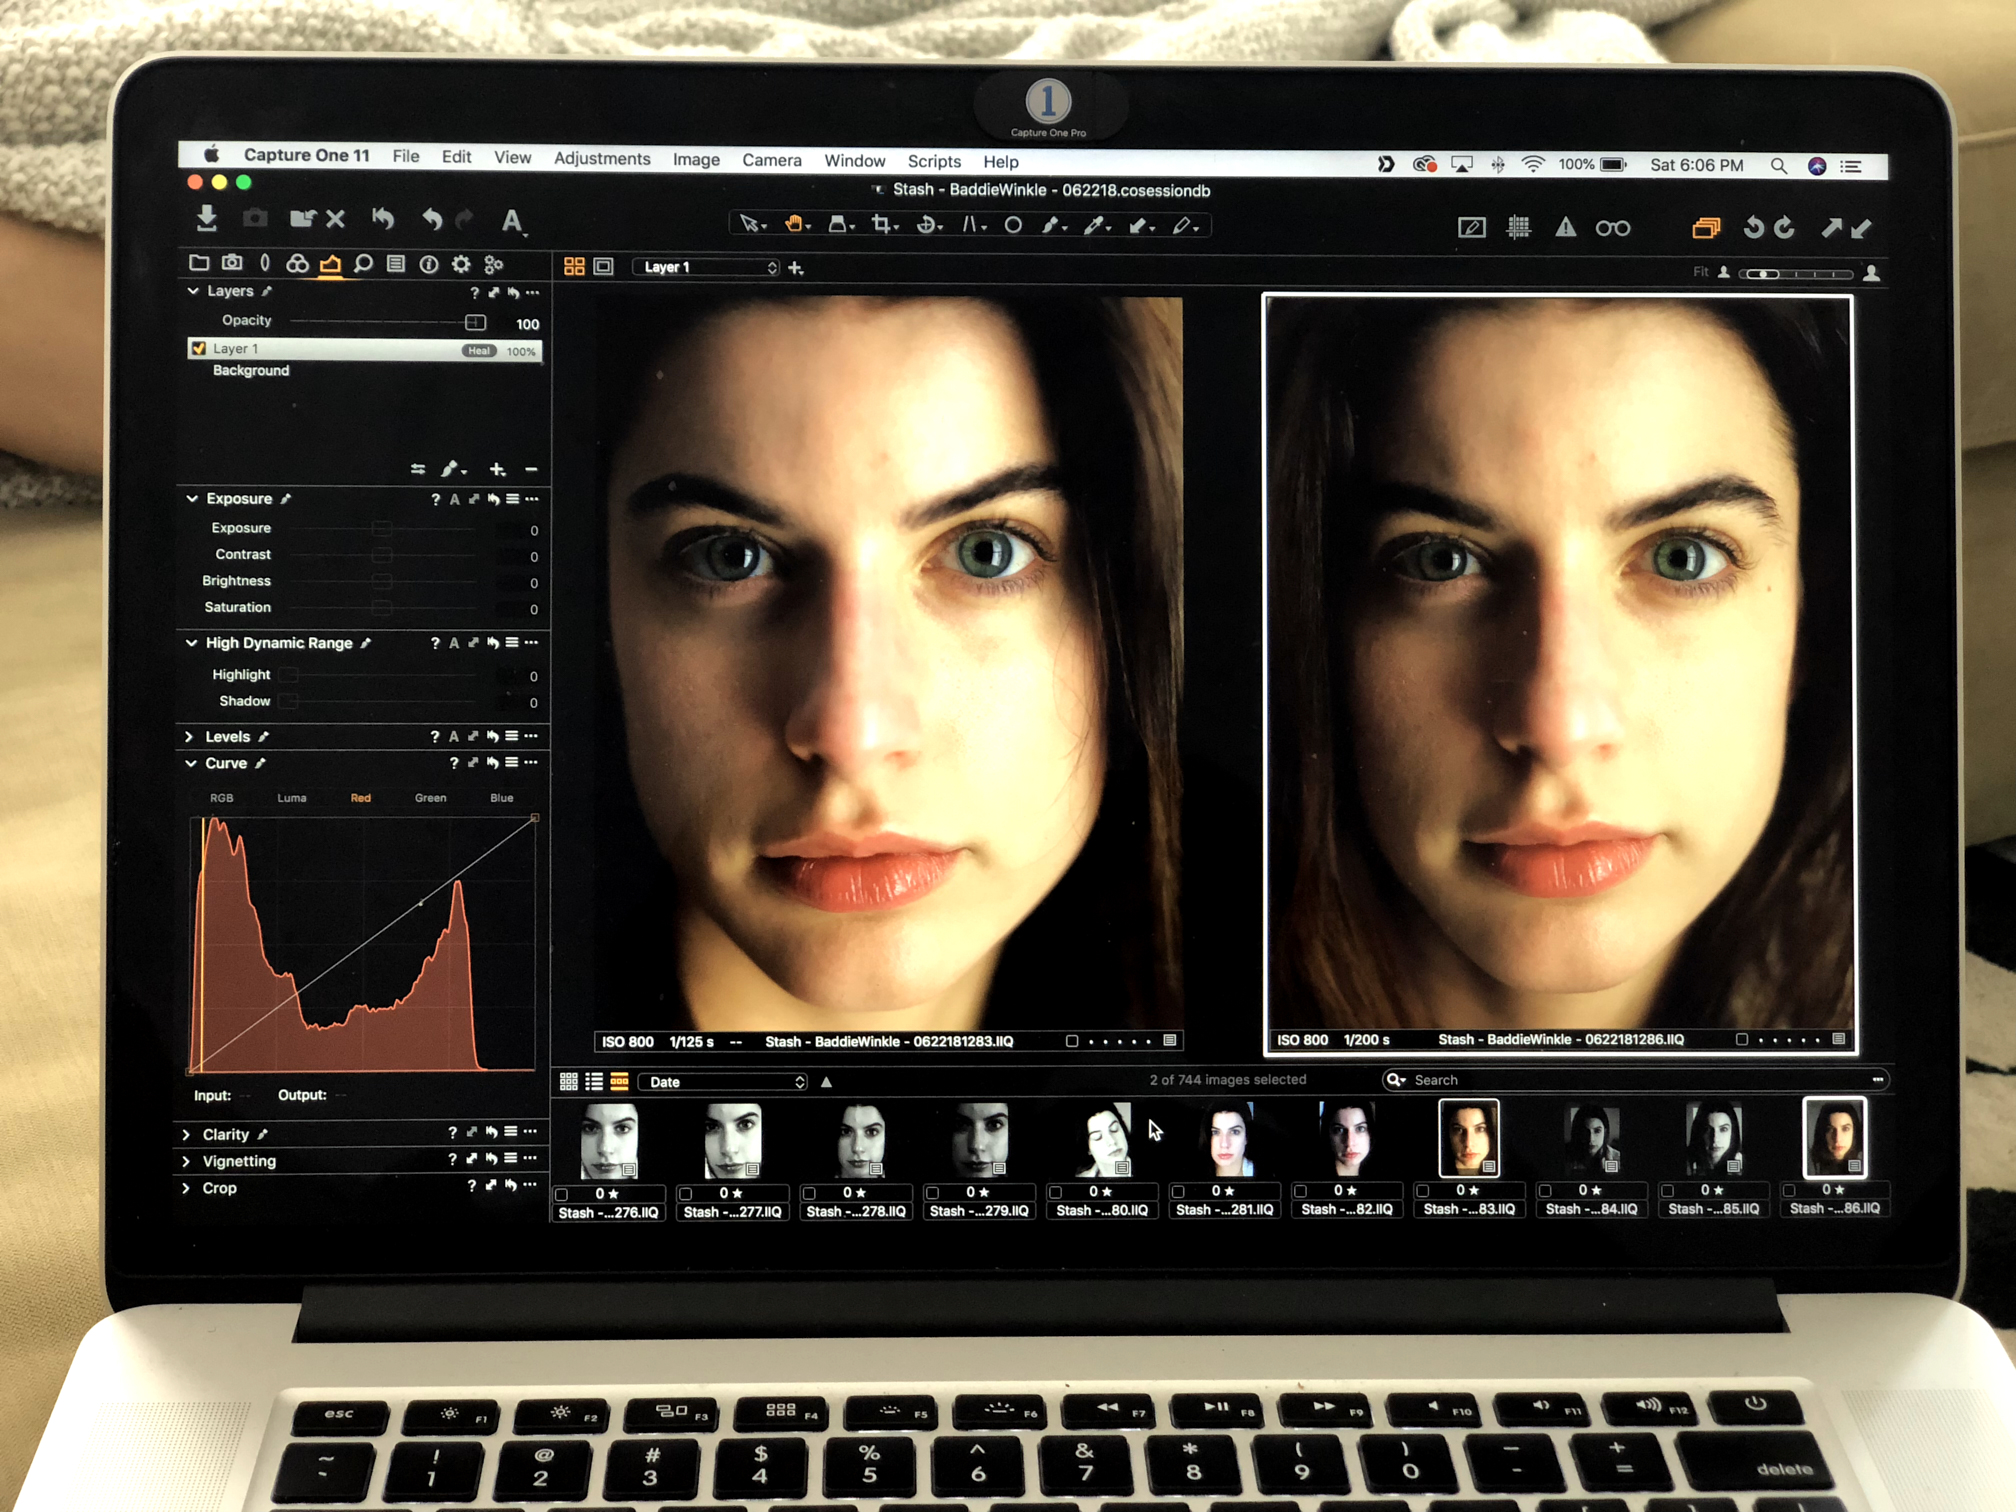The height and width of the screenshot is (1512, 2016).
Task: Click the text annotation A icon
Action: click(512, 221)
